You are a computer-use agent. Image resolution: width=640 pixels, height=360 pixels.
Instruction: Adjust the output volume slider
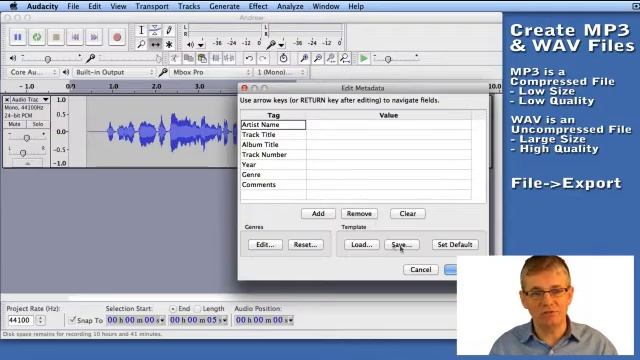tap(51, 59)
